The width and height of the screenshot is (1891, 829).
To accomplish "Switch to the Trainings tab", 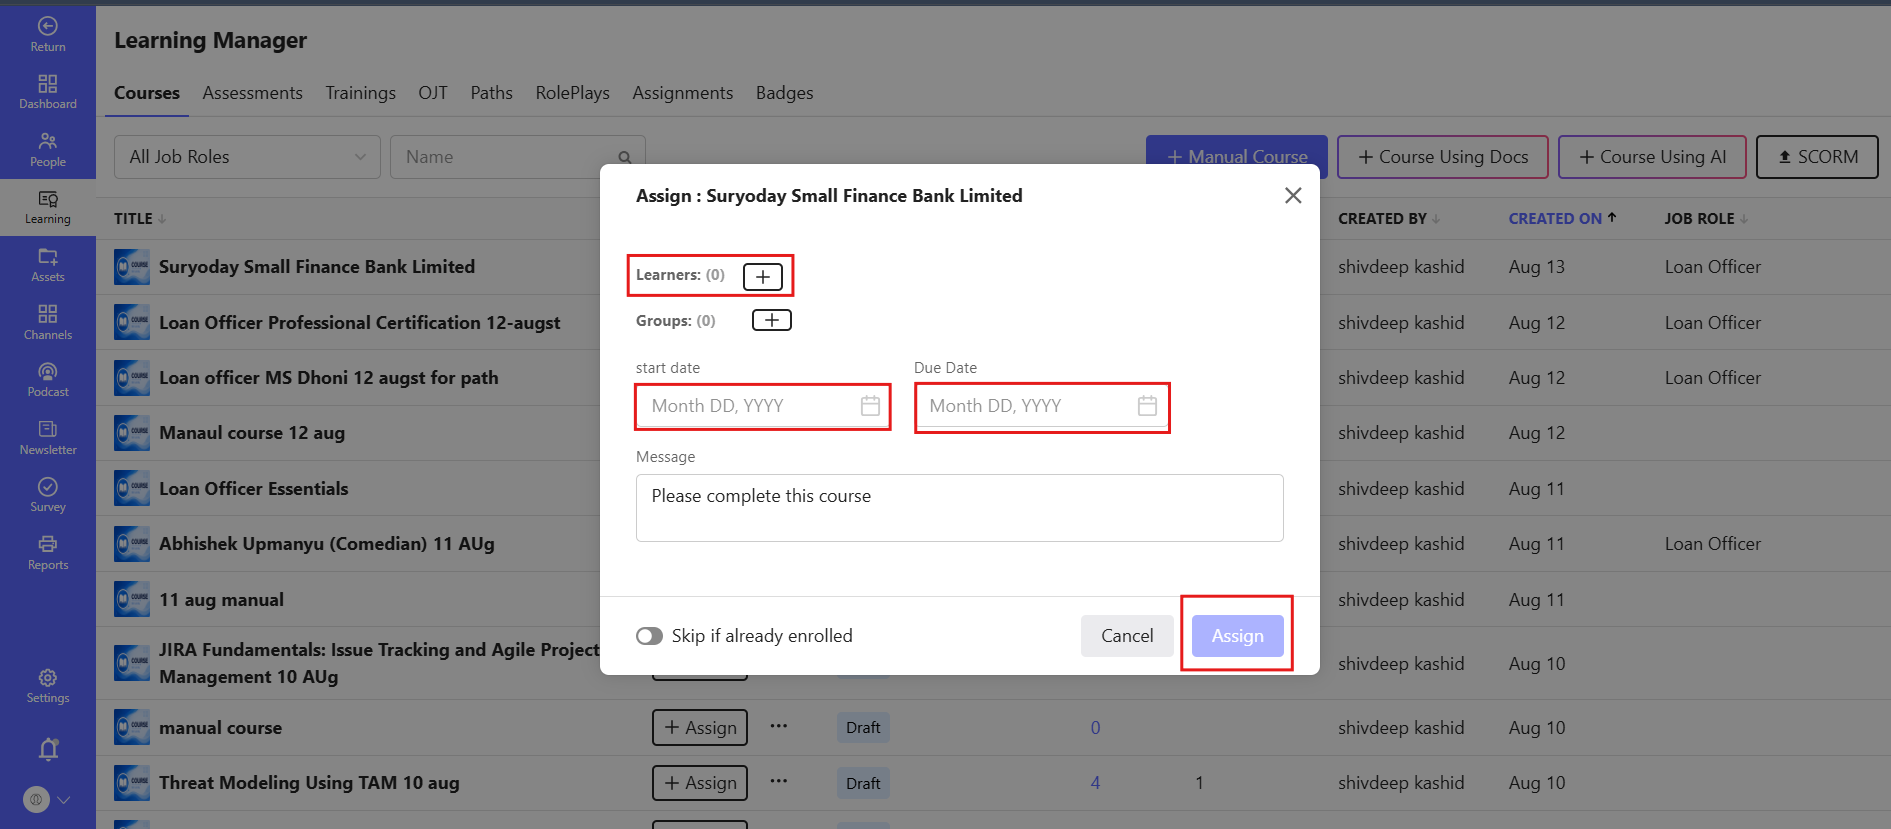I will pyautogui.click(x=360, y=93).
